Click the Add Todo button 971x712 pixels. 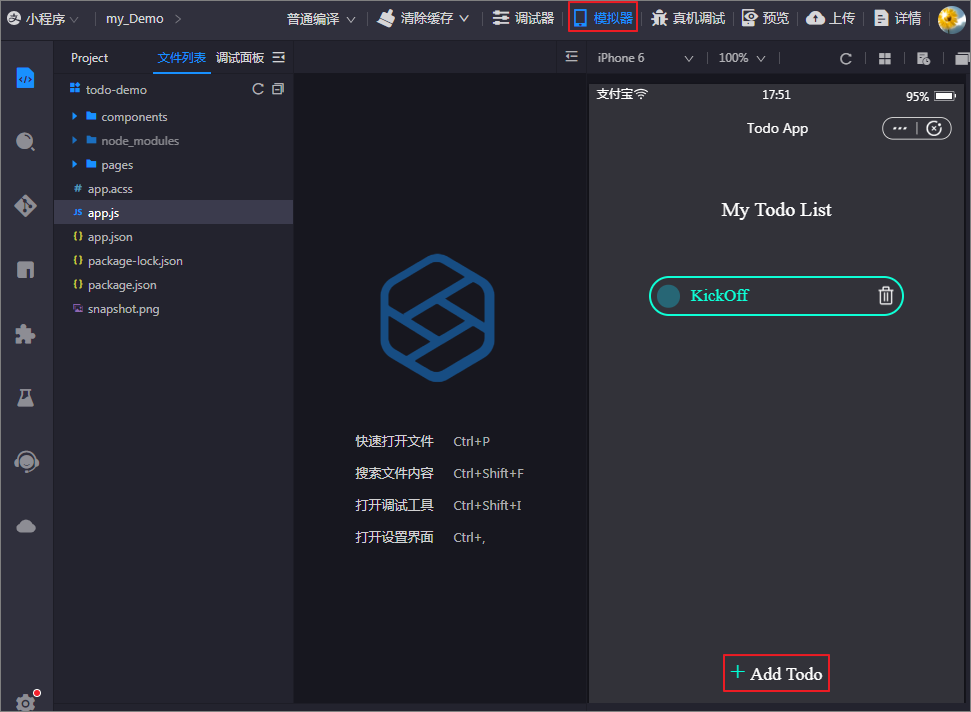(x=776, y=673)
